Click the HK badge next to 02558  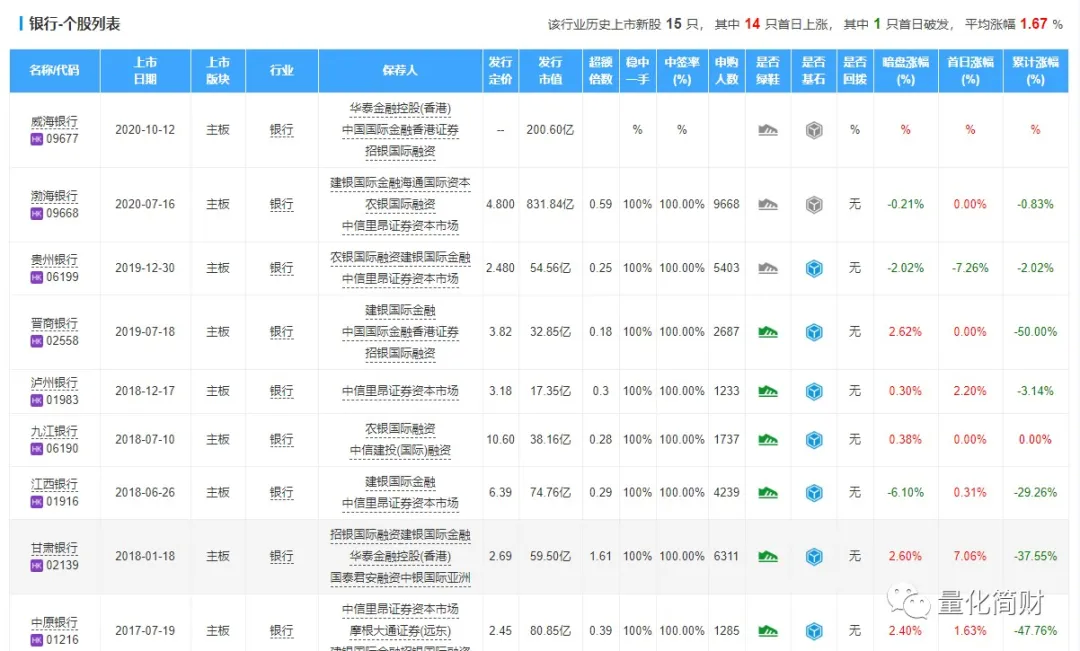[37, 341]
